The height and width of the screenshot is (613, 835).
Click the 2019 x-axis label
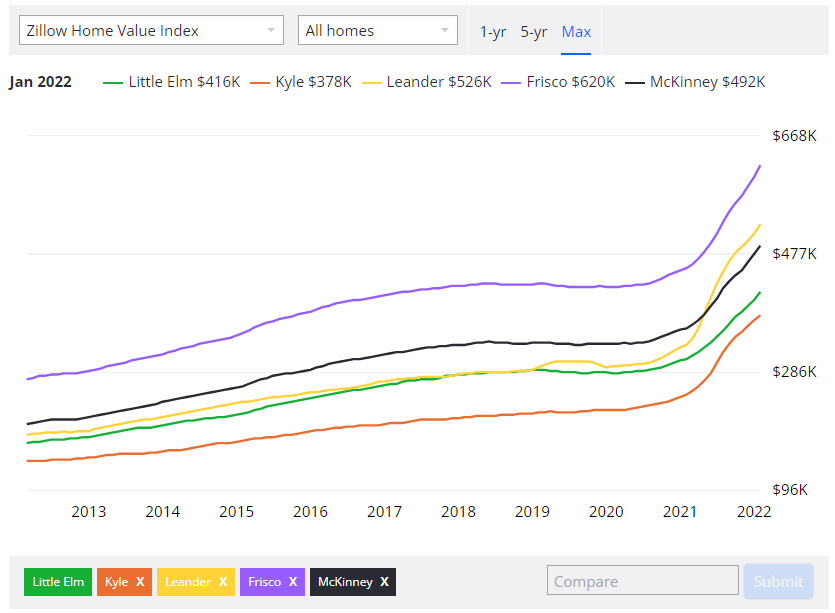[532, 512]
